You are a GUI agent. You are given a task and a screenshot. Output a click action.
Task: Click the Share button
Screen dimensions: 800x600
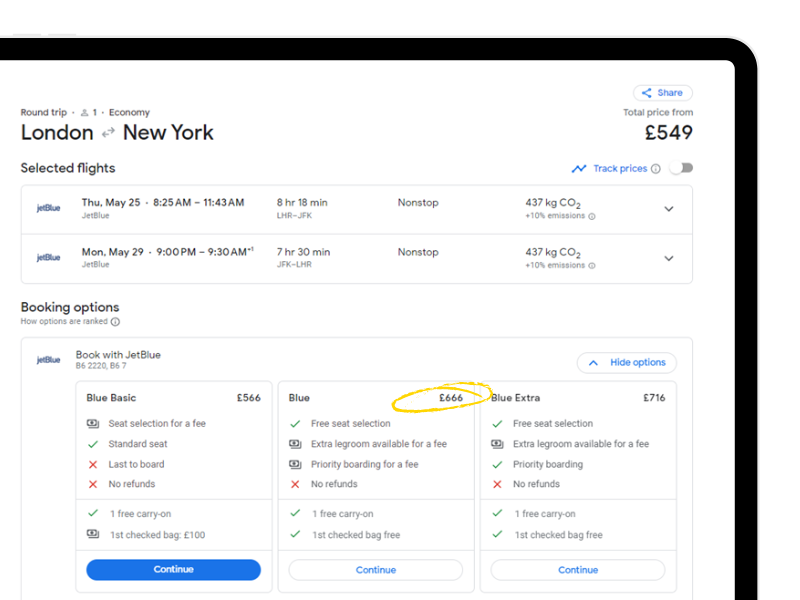coord(662,93)
